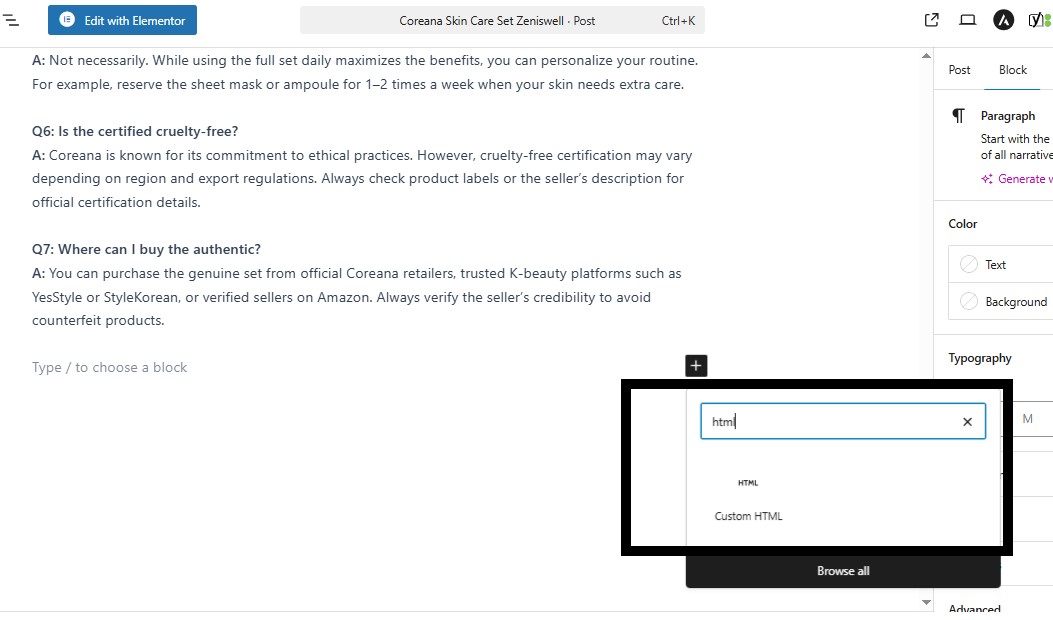The image size is (1053, 620).
Task: Click Edit with Elementor button
Action: (x=122, y=20)
